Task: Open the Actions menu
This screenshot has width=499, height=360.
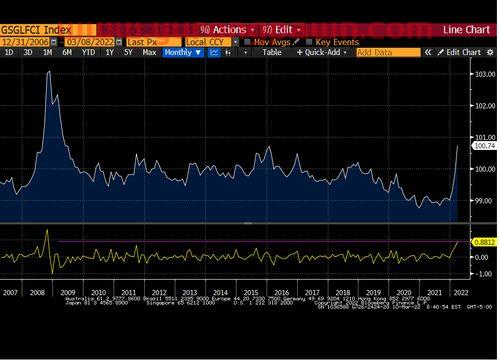Action: coord(227,30)
